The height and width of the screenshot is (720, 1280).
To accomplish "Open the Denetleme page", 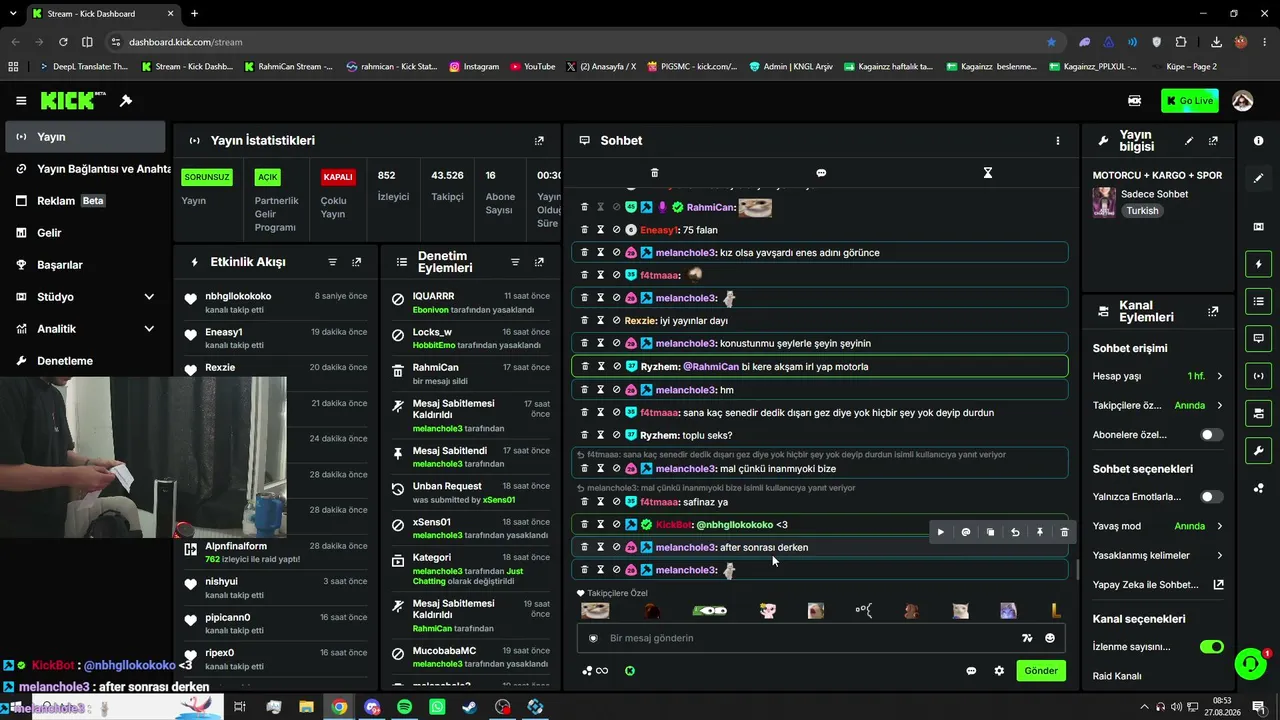I will tap(86, 361).
